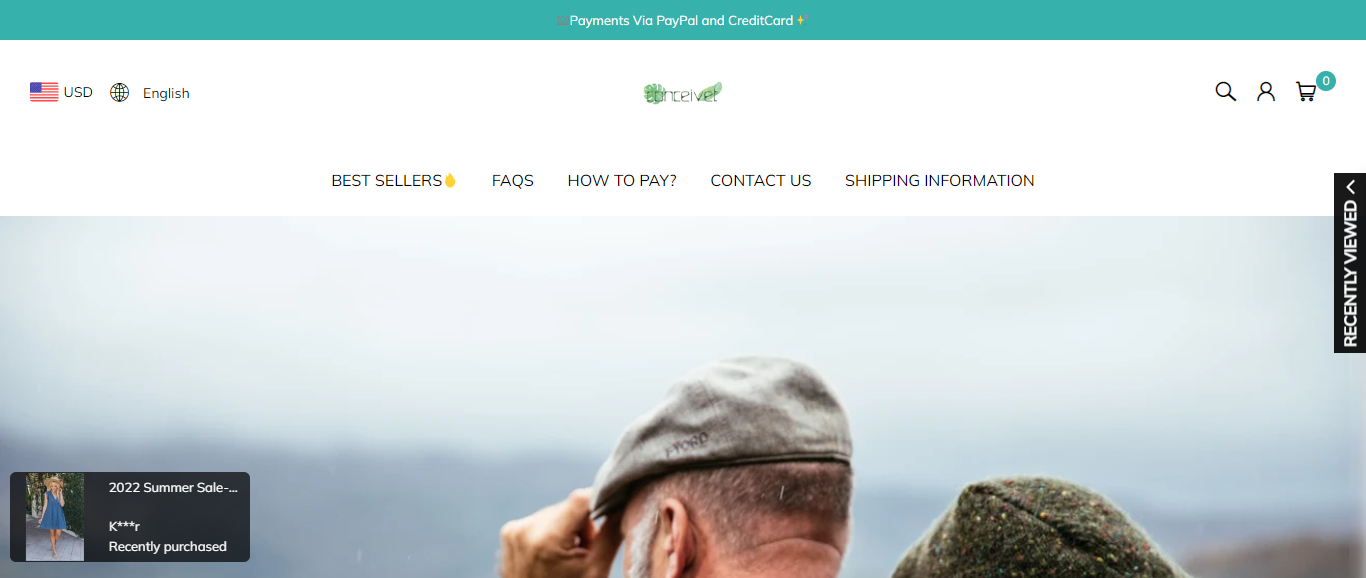Open the search magnifier icon
Viewport: 1366px width, 578px height.
point(1225,92)
